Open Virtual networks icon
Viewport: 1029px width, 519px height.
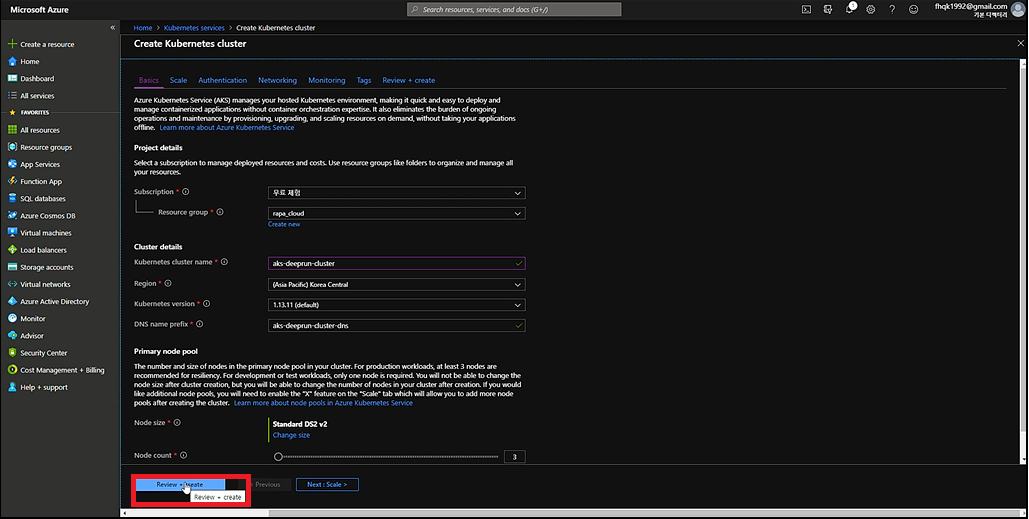pyautogui.click(x=12, y=284)
